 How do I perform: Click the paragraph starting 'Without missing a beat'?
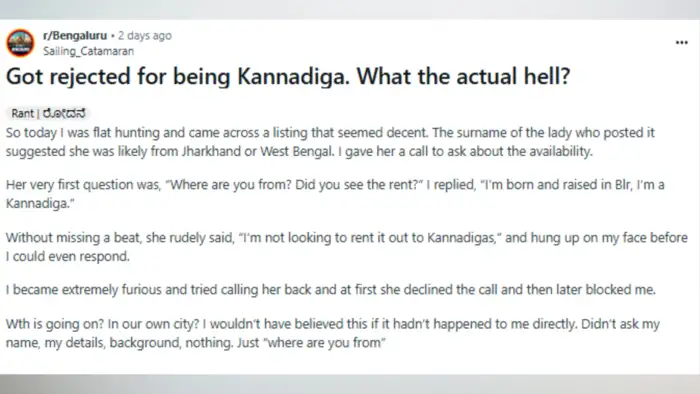coord(346,247)
